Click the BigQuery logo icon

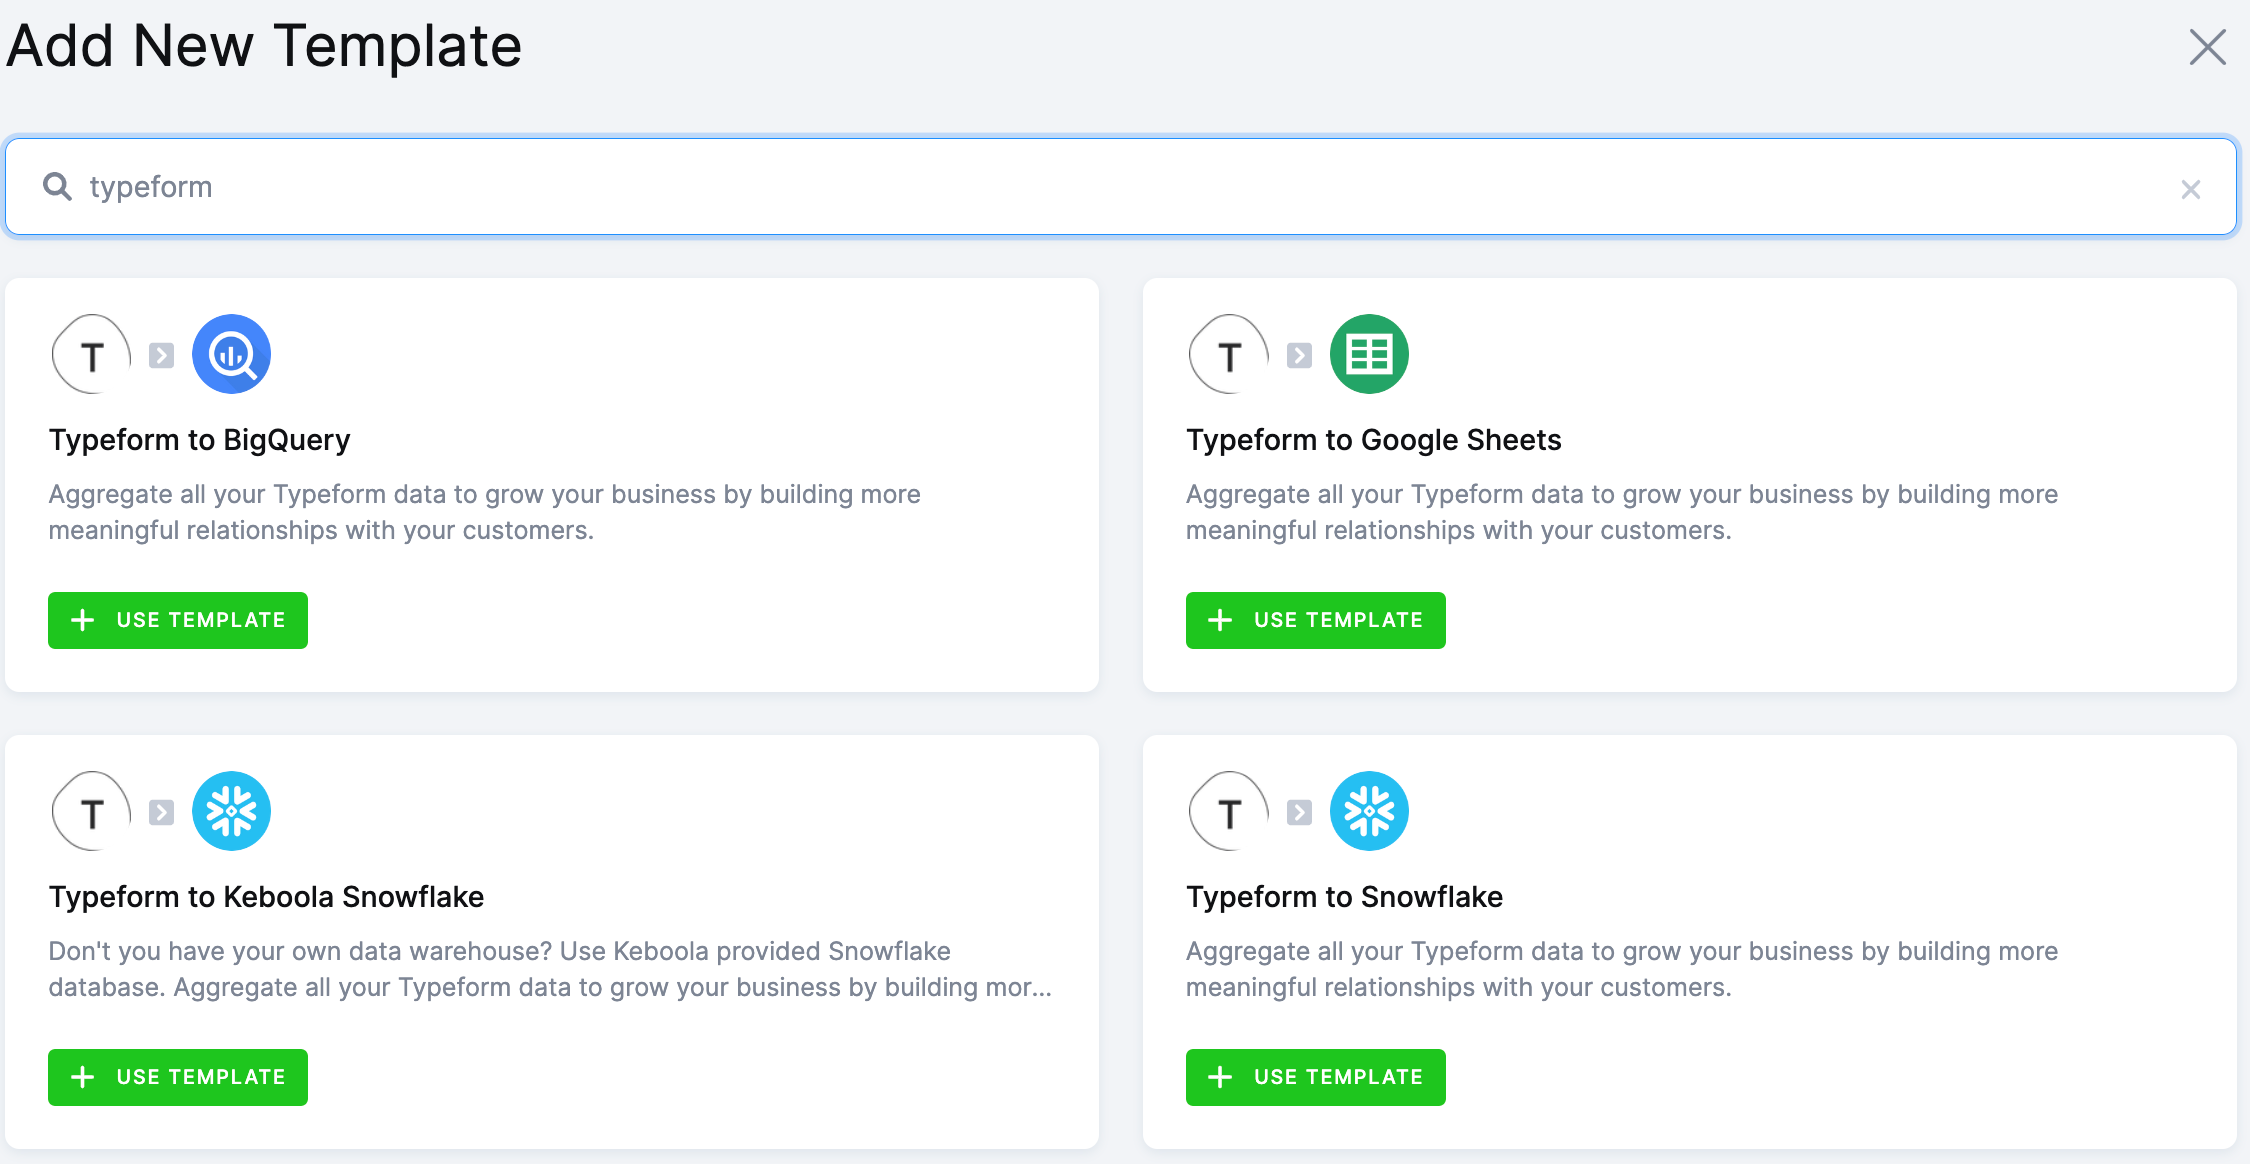coord(231,354)
